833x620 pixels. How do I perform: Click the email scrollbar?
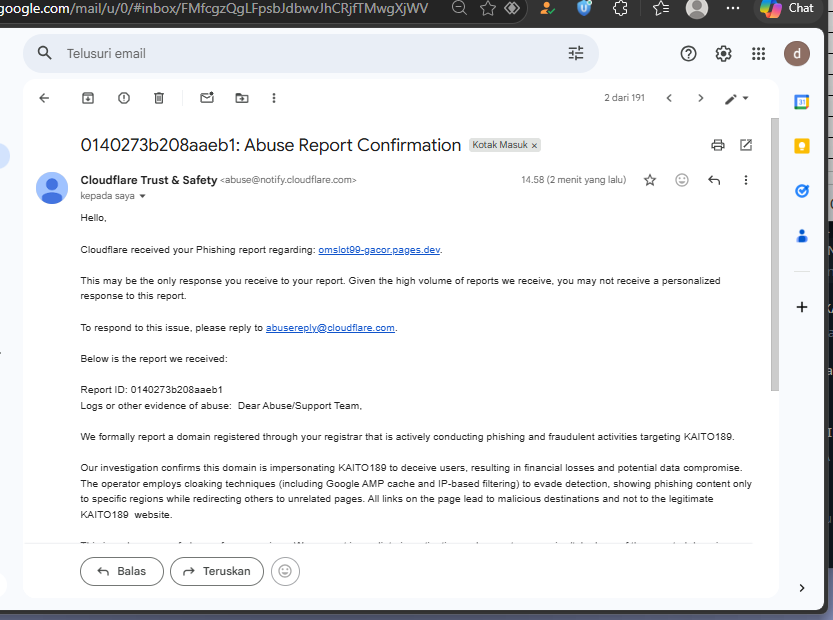tap(775, 254)
